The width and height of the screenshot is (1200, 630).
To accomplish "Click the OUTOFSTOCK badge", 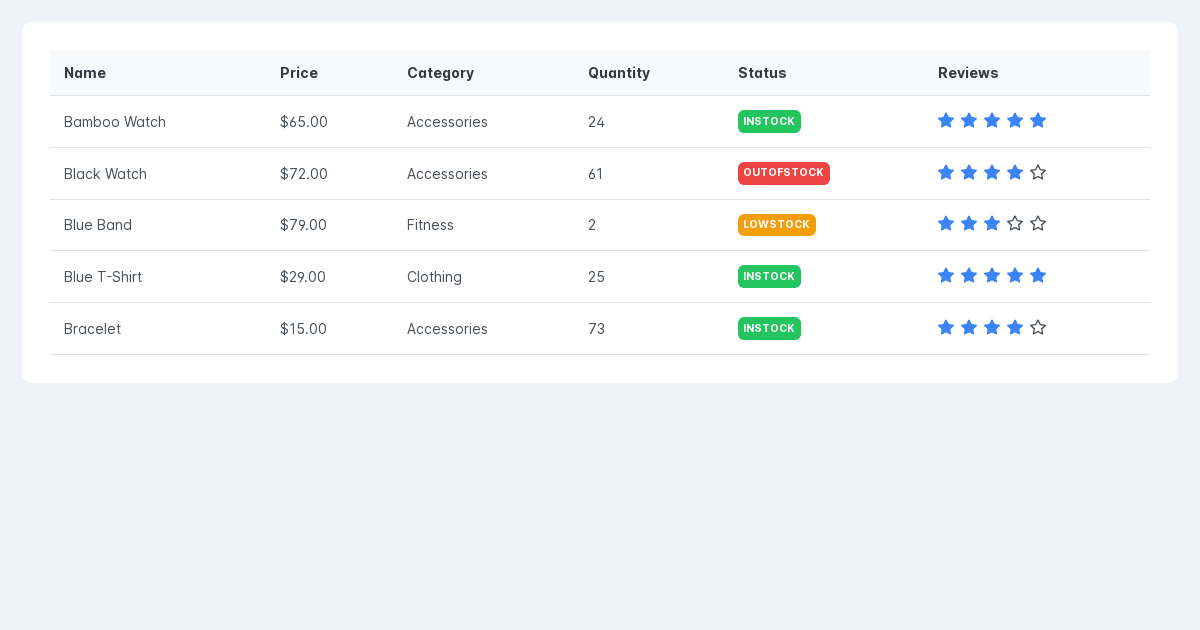I will [784, 173].
